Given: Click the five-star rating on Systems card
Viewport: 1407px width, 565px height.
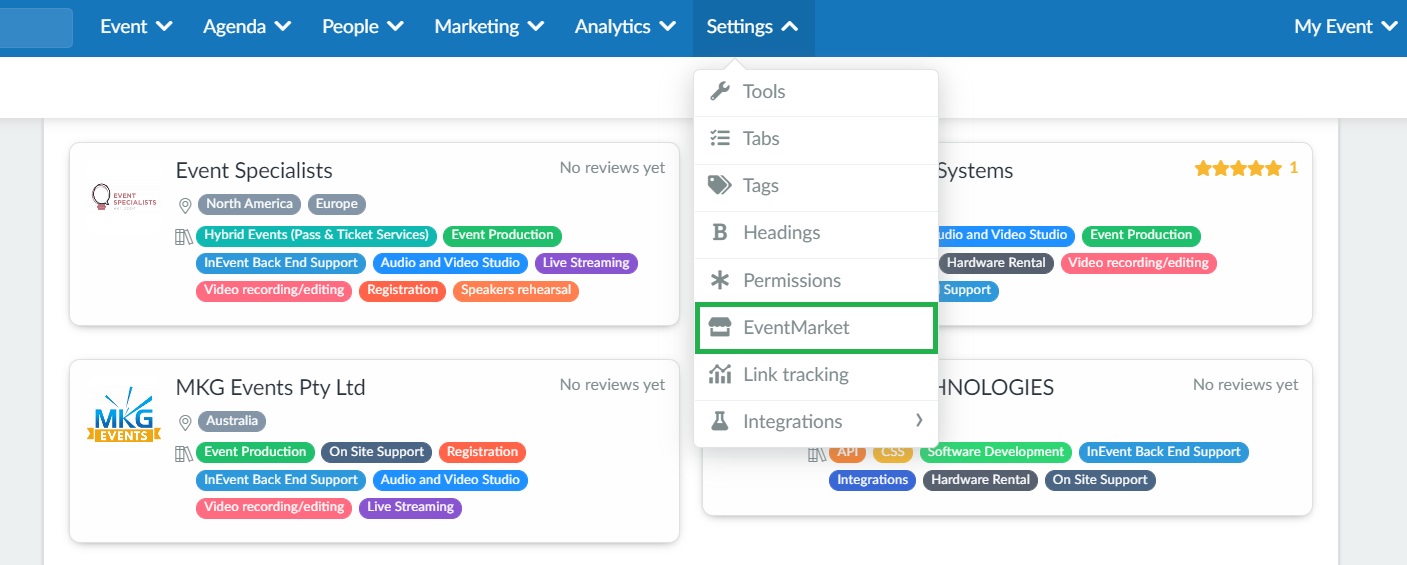Looking at the screenshot, I should pos(1238,169).
